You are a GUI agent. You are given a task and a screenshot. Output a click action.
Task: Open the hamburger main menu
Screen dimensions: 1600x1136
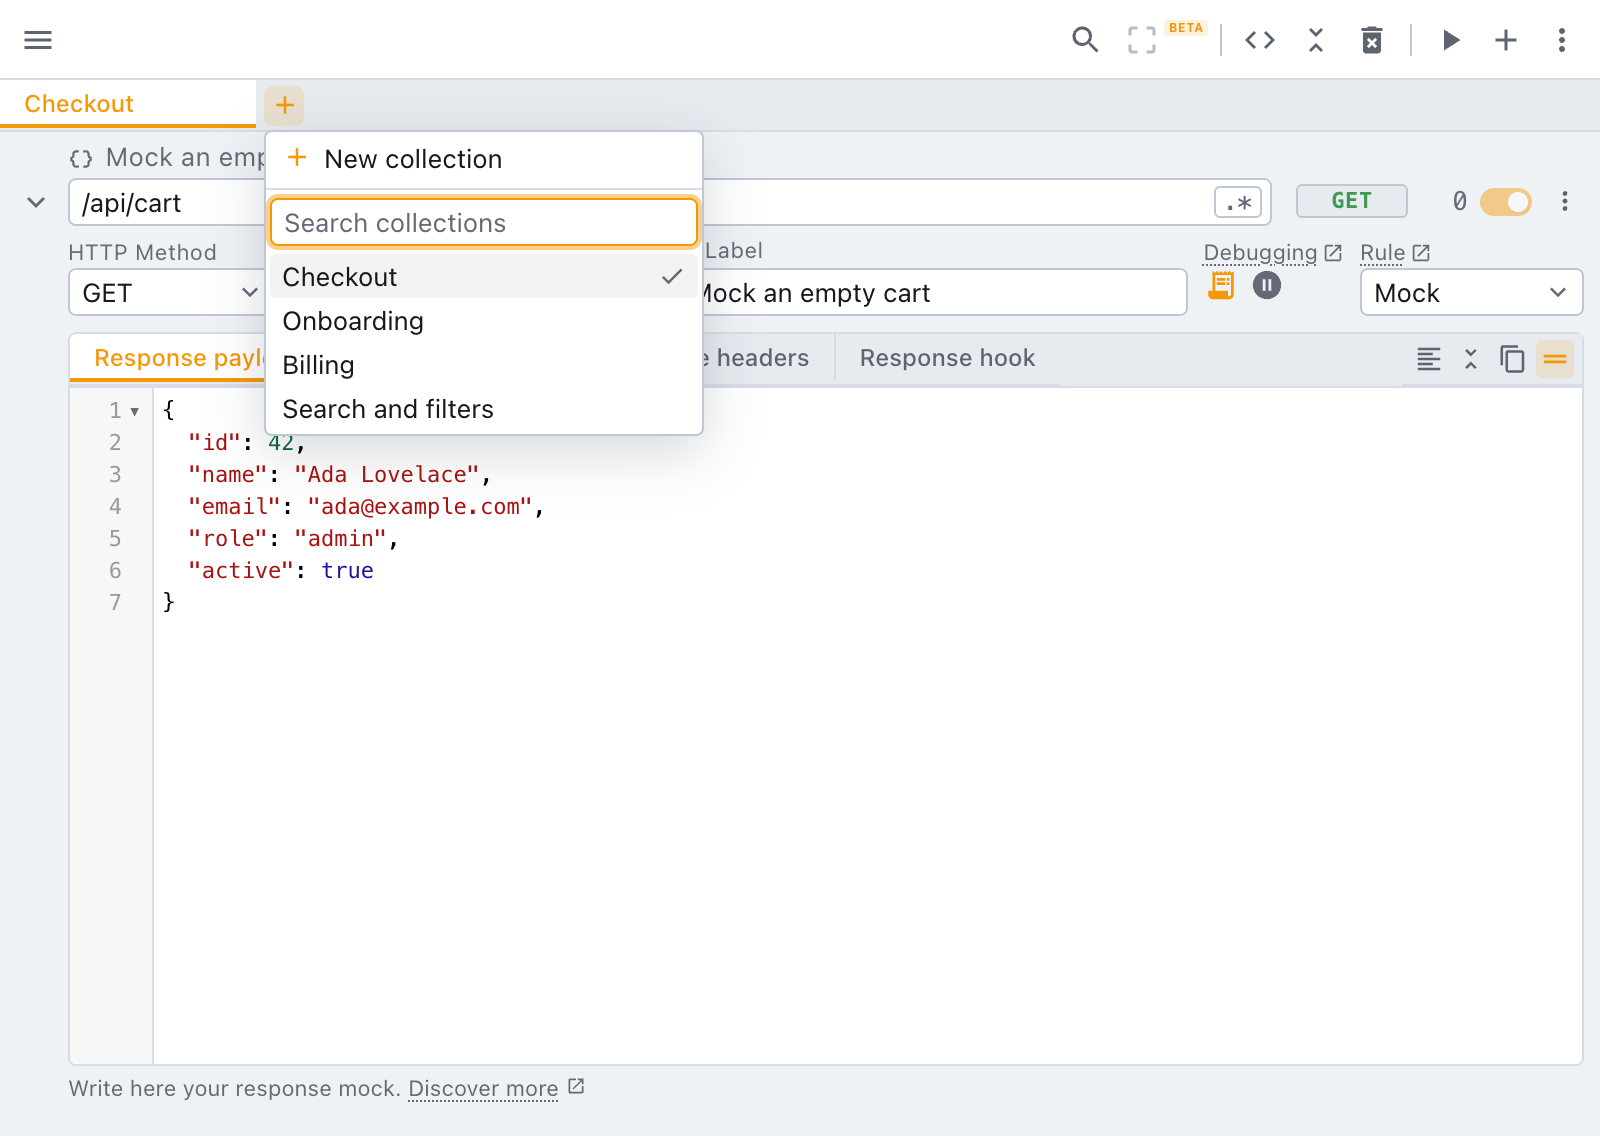38,40
